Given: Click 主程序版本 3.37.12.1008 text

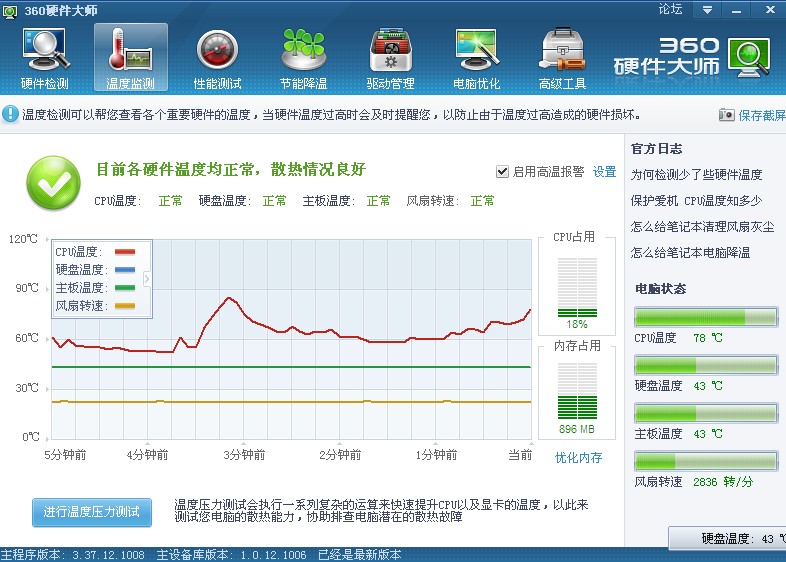Looking at the screenshot, I should tap(73, 555).
